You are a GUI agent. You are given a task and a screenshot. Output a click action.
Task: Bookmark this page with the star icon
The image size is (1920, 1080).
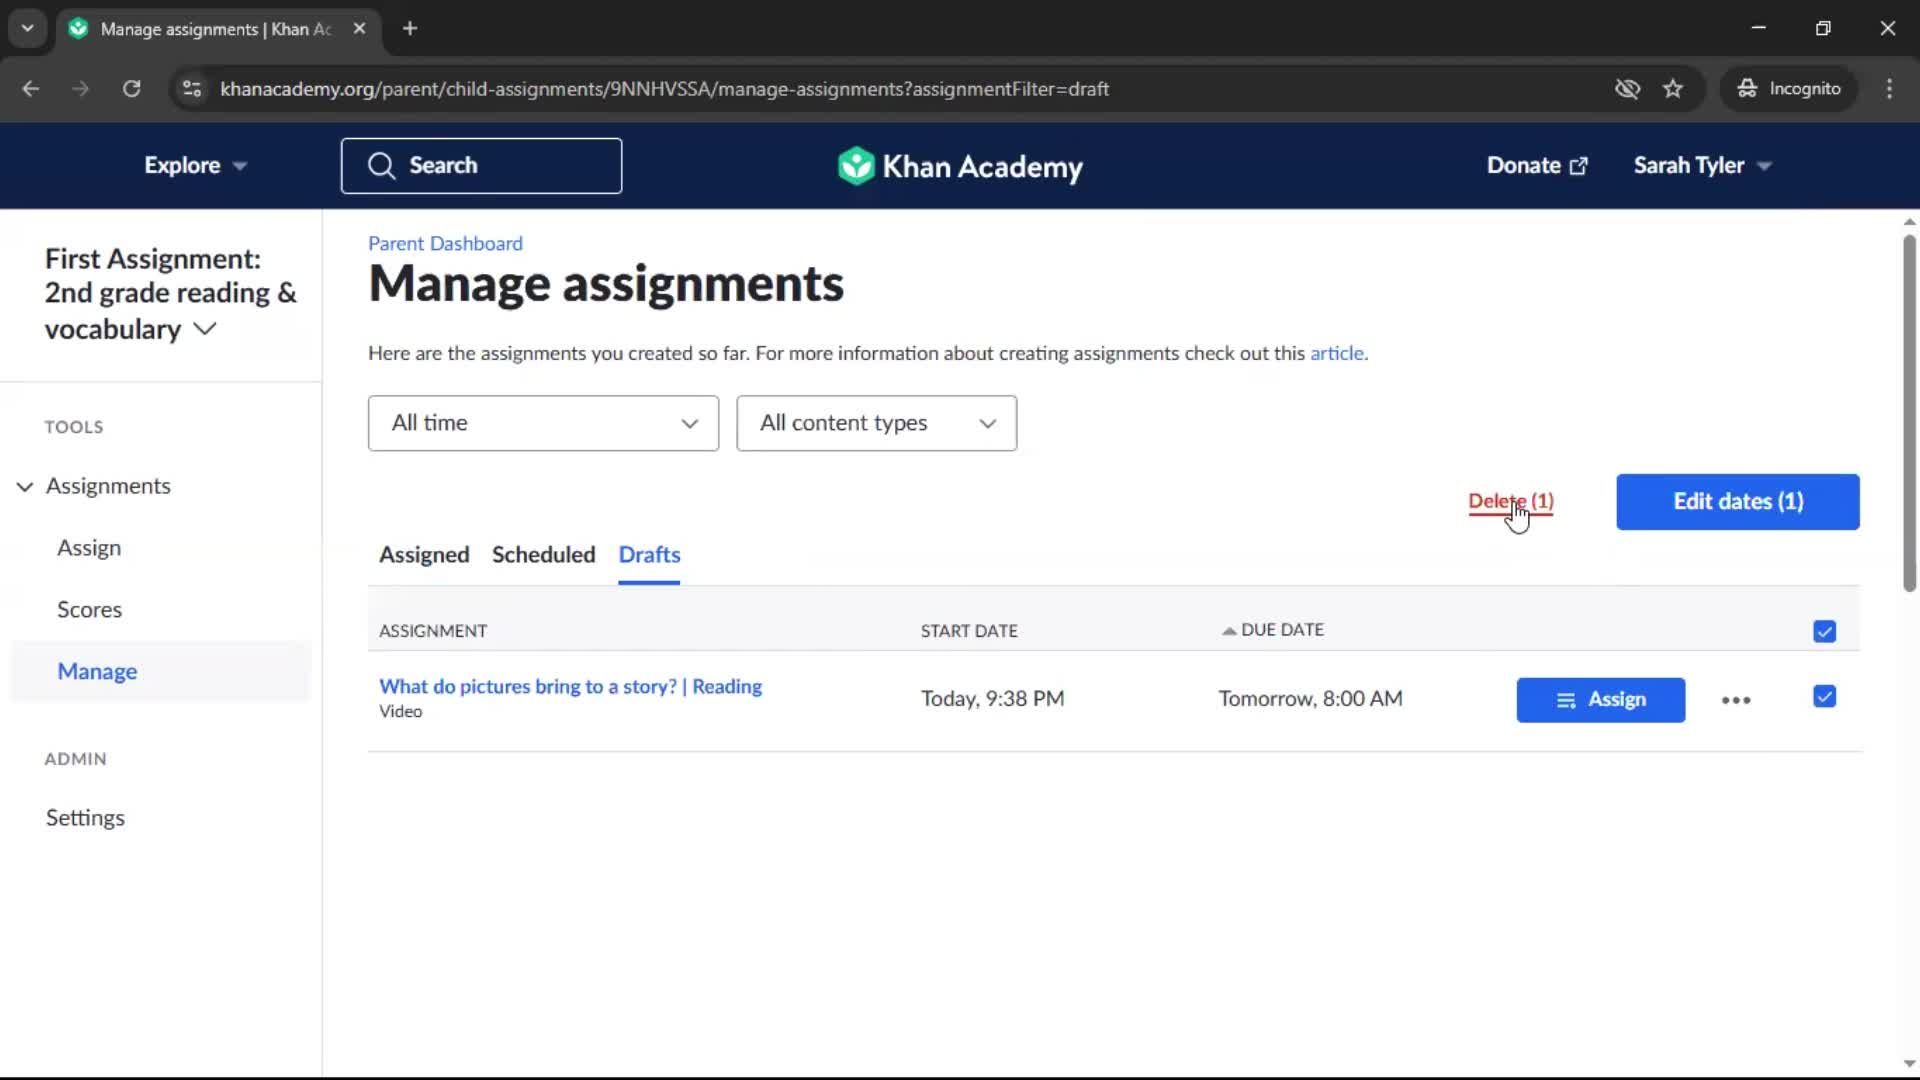click(x=1673, y=88)
